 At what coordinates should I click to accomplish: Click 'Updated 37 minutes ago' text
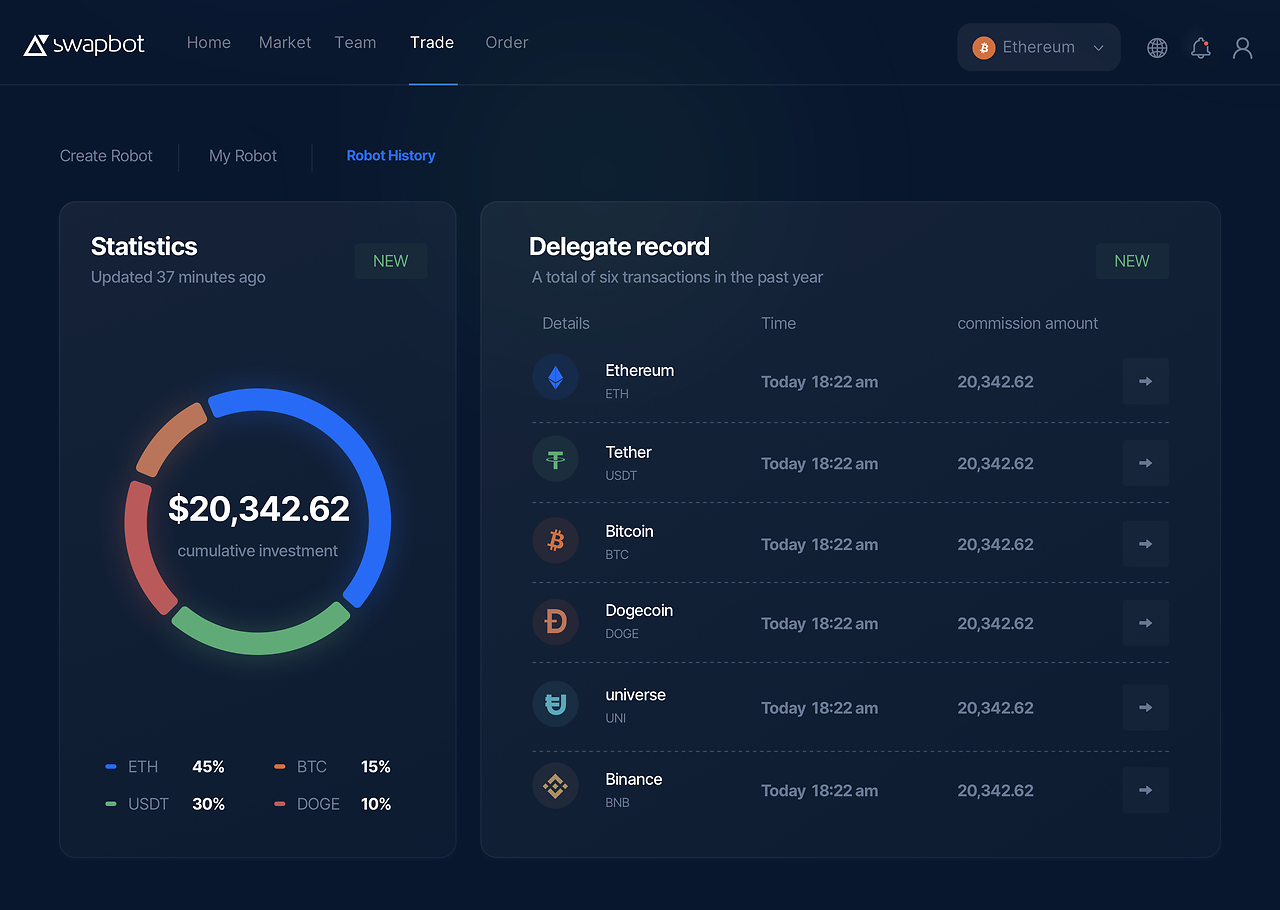178,277
